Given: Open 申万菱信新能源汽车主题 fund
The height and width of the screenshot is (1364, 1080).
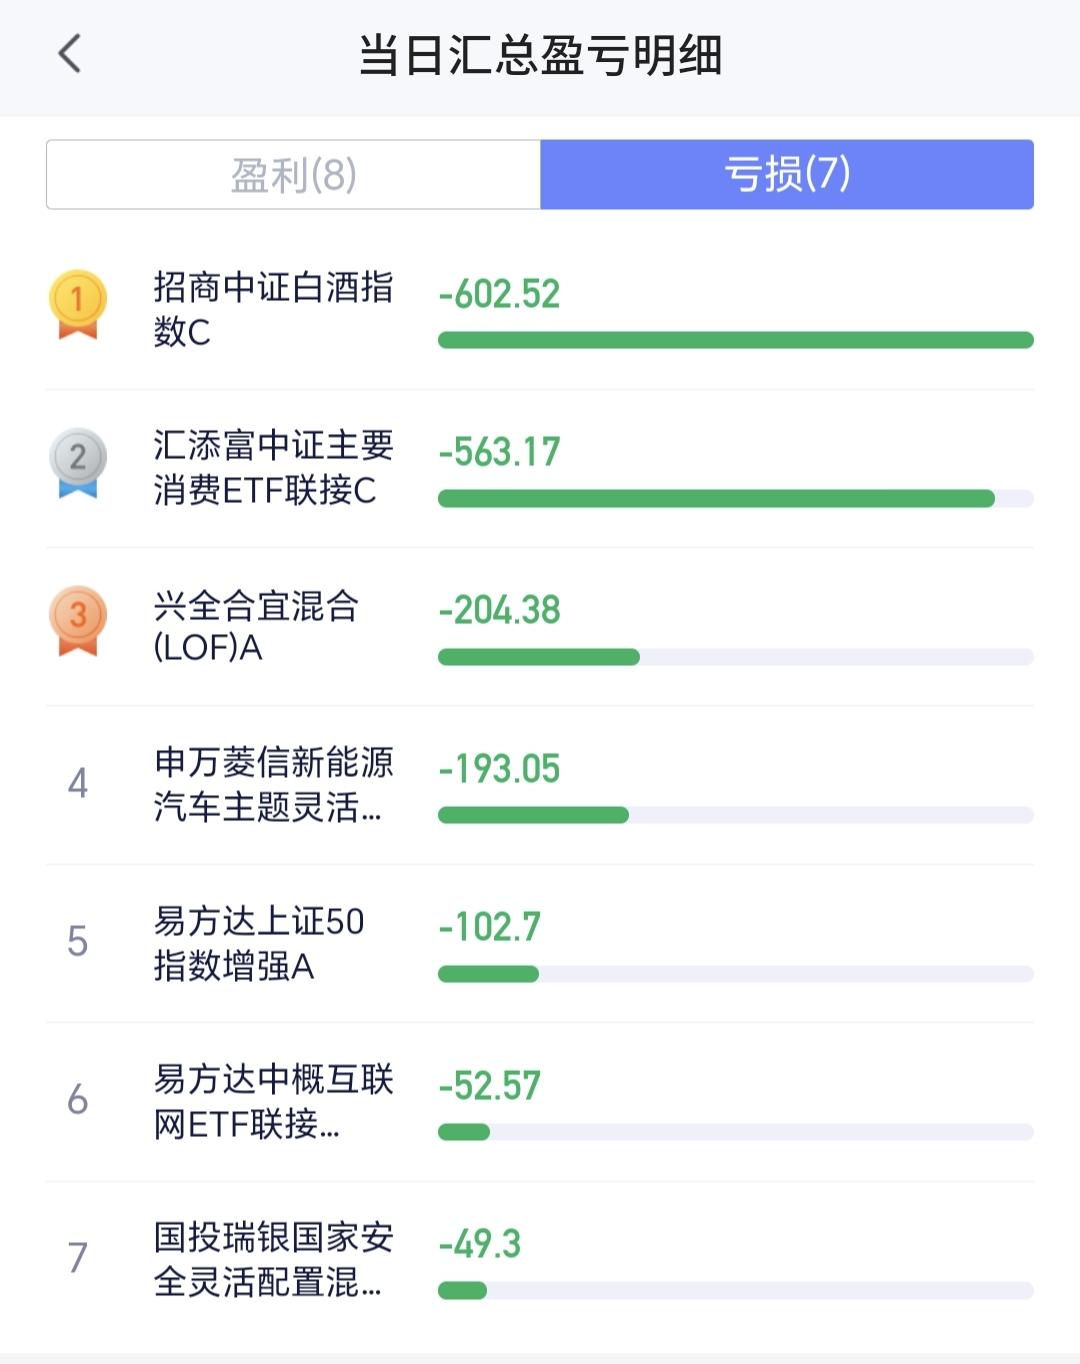Looking at the screenshot, I should 272,784.
